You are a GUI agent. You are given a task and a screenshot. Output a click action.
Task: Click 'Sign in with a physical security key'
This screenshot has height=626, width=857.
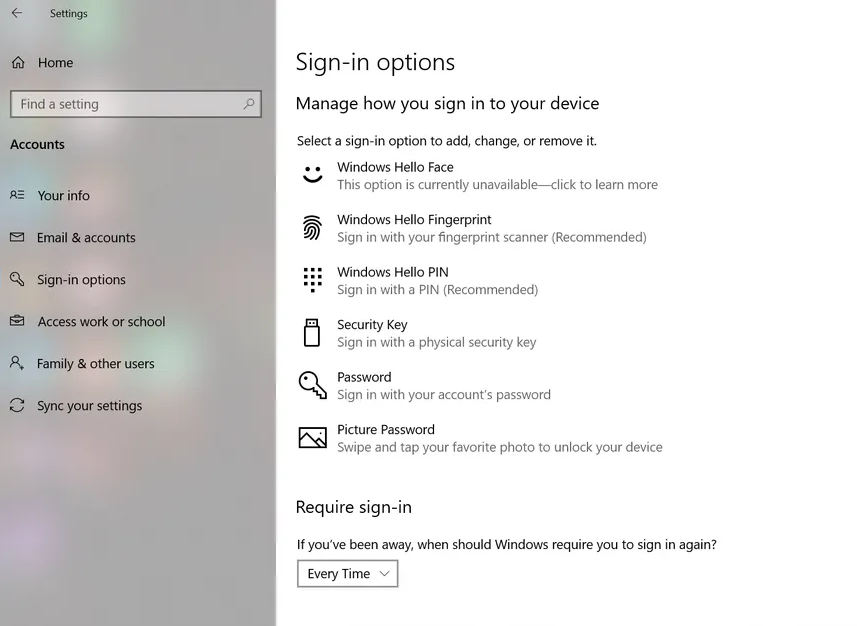click(436, 342)
